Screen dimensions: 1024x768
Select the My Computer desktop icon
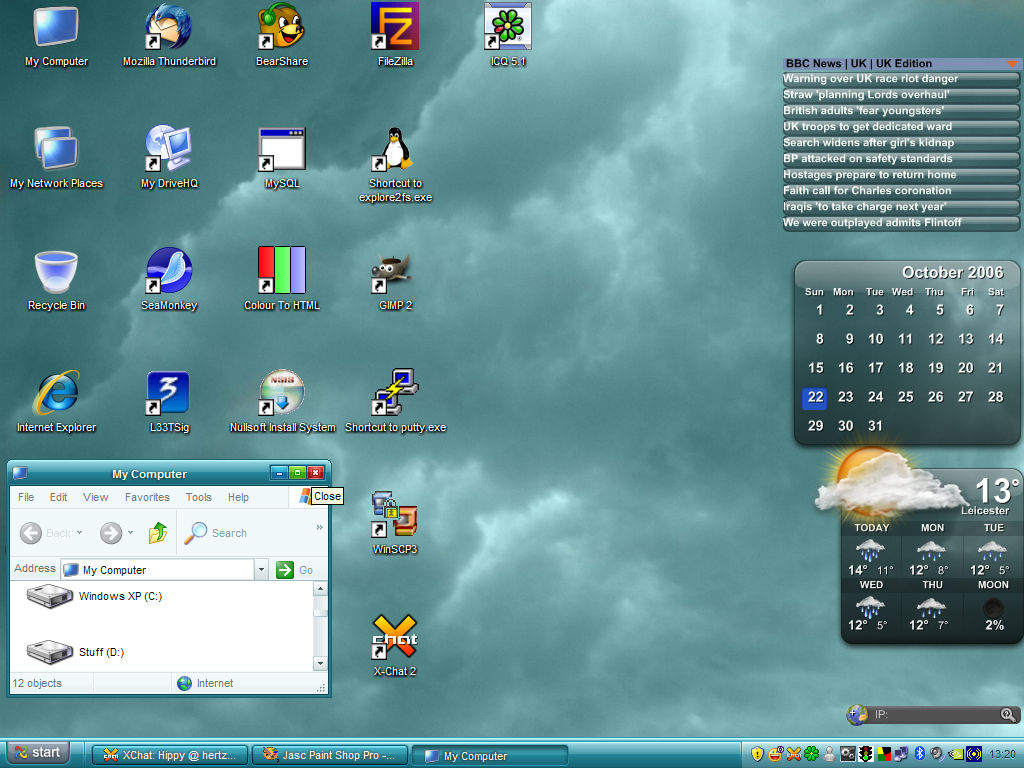[56, 35]
